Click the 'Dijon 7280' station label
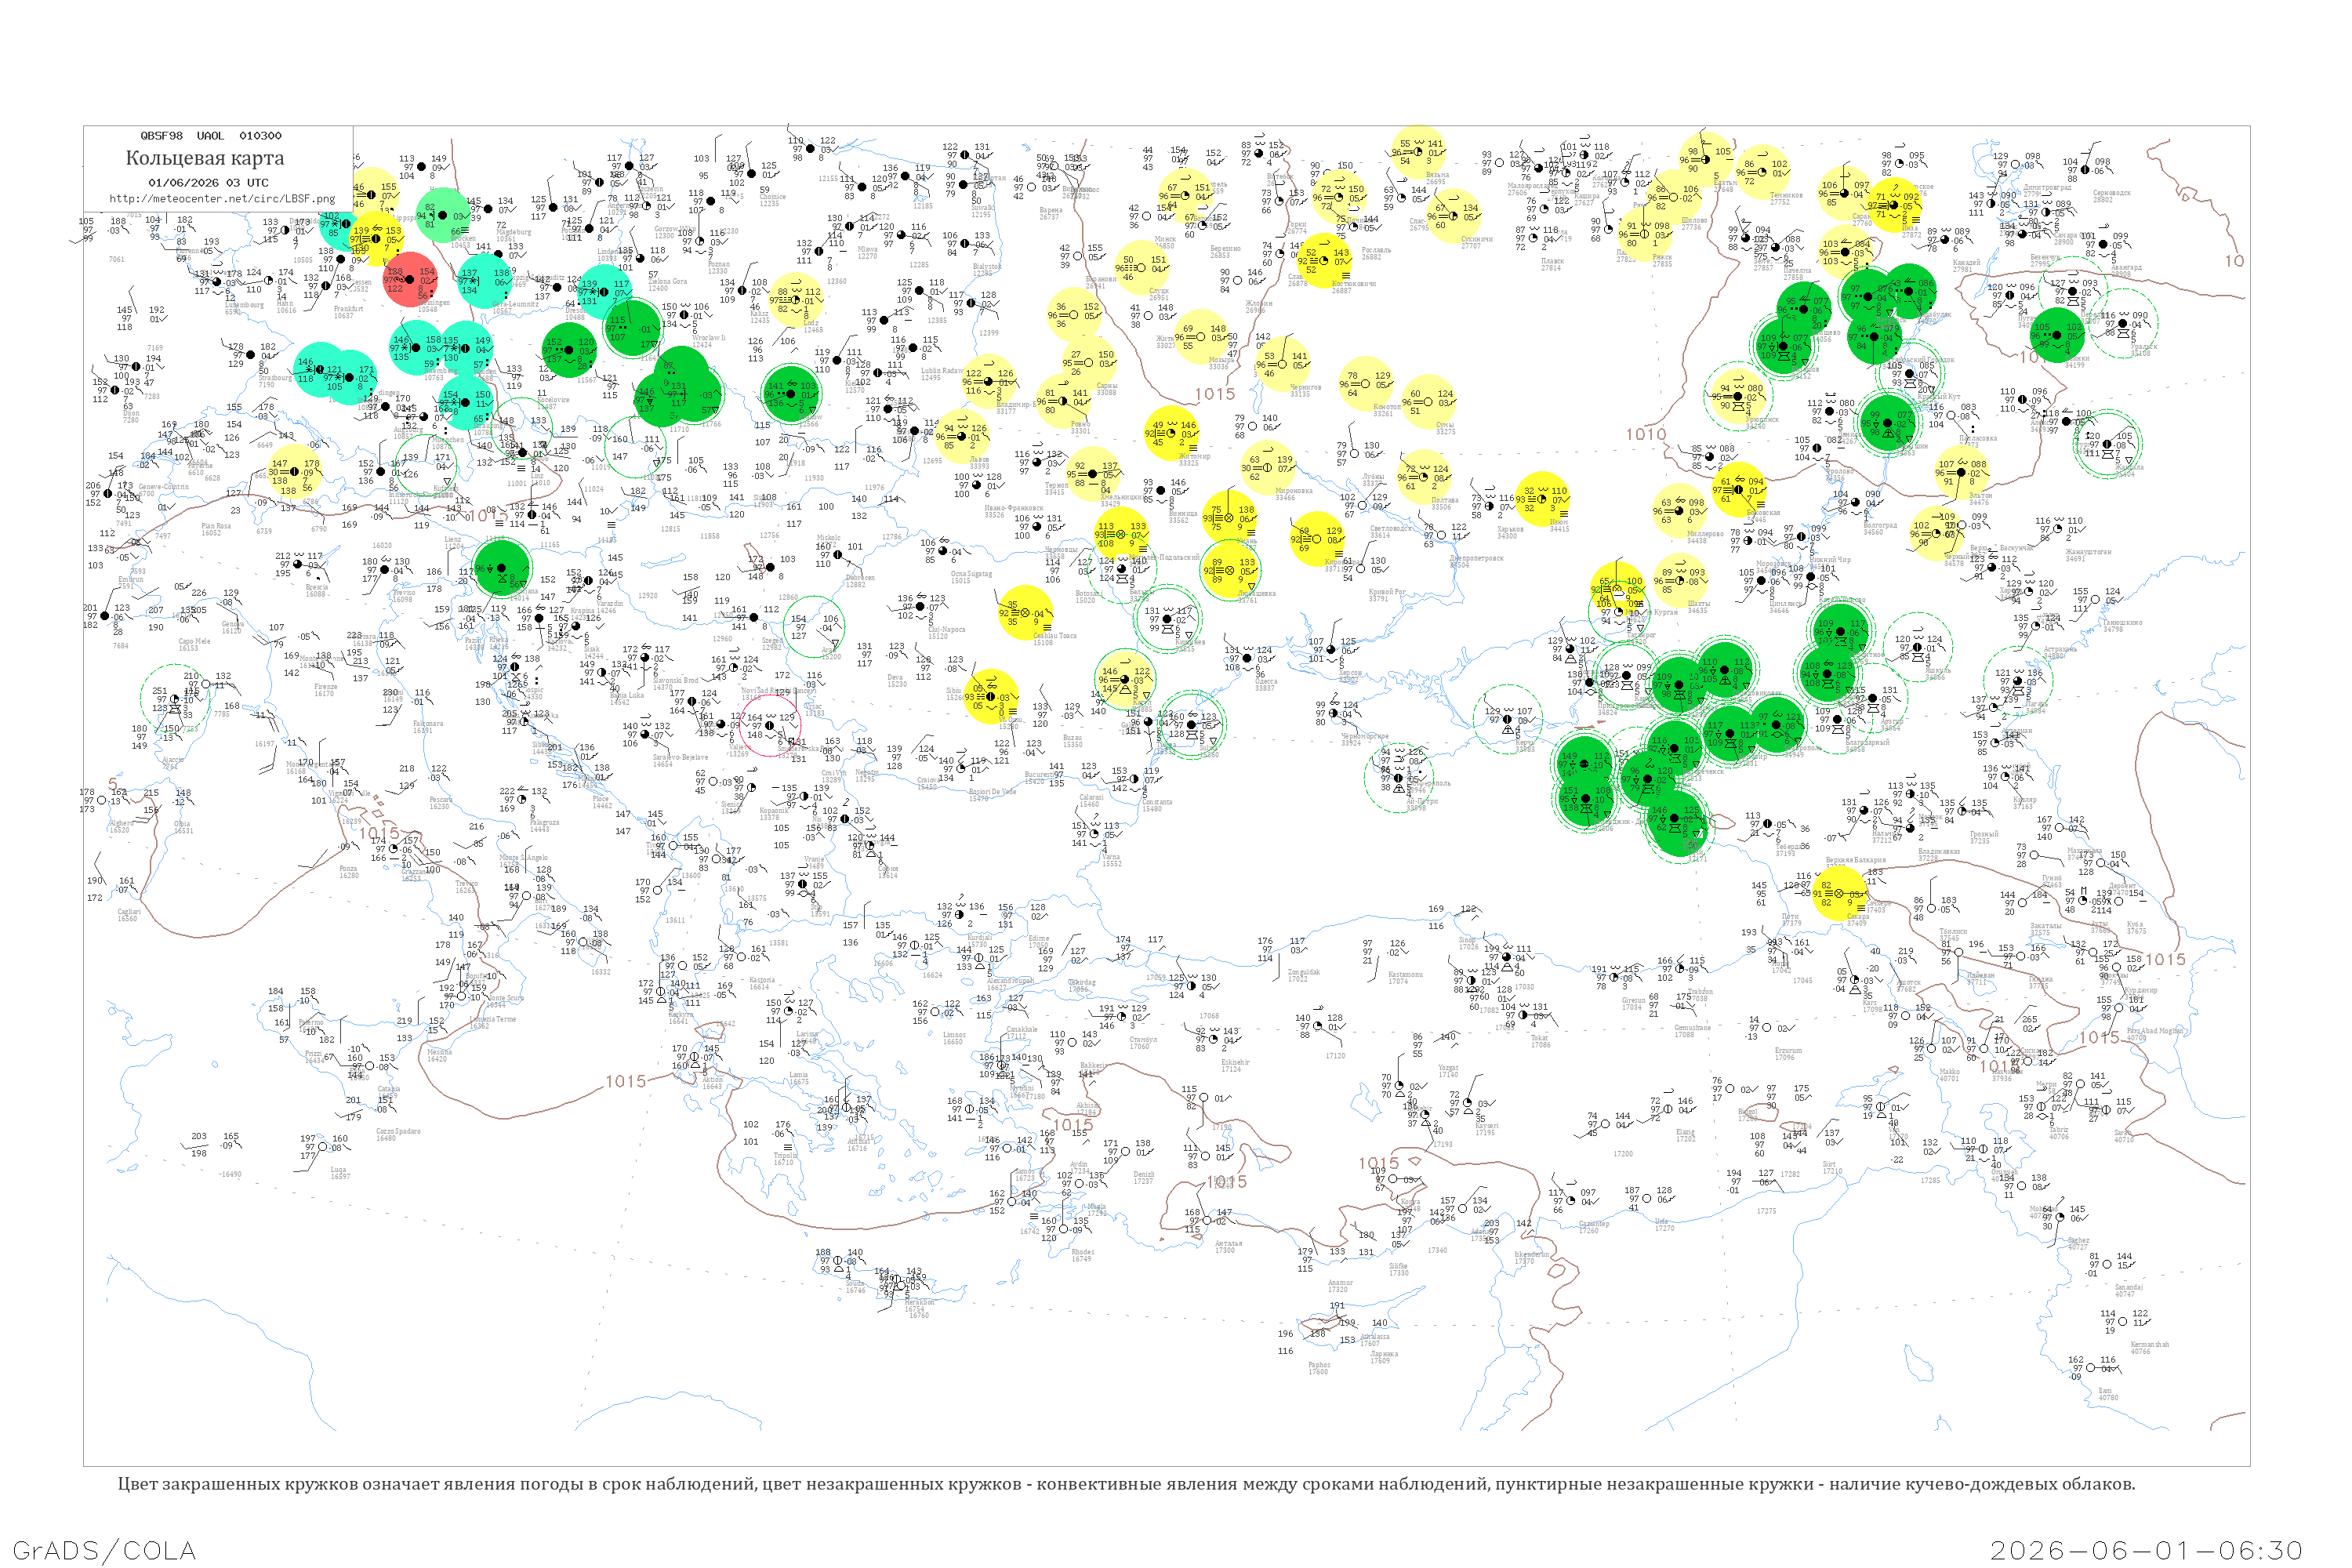Image resolution: width=2352 pixels, height=1568 pixels. [131, 417]
